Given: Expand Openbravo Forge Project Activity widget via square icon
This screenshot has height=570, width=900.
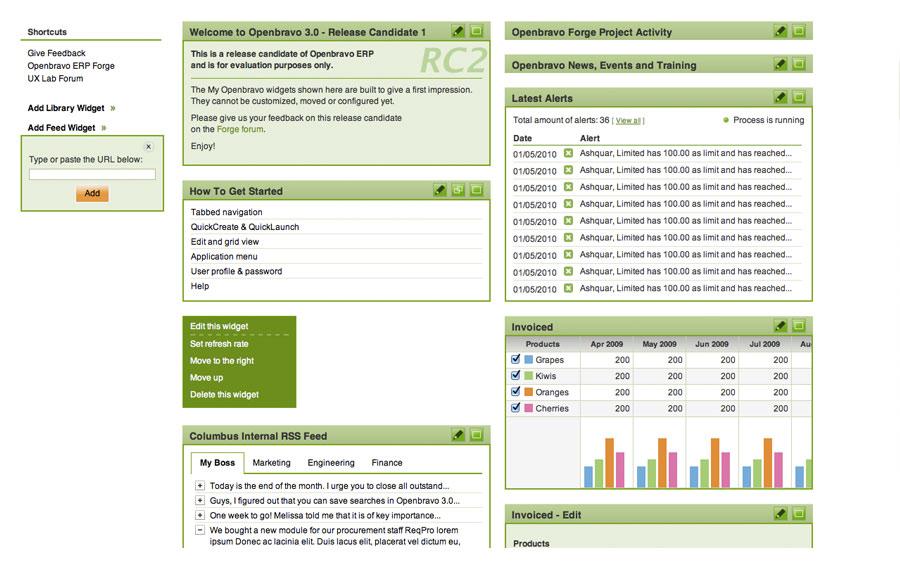Looking at the screenshot, I should point(798,31).
